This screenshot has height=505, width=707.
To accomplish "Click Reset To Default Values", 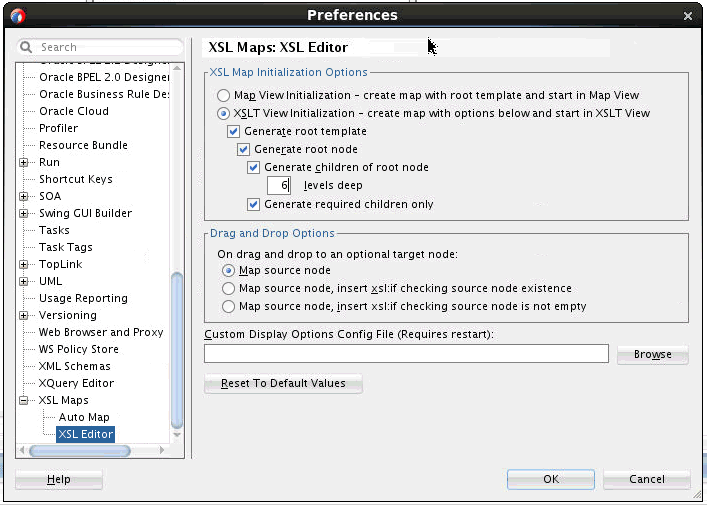I will 283,383.
